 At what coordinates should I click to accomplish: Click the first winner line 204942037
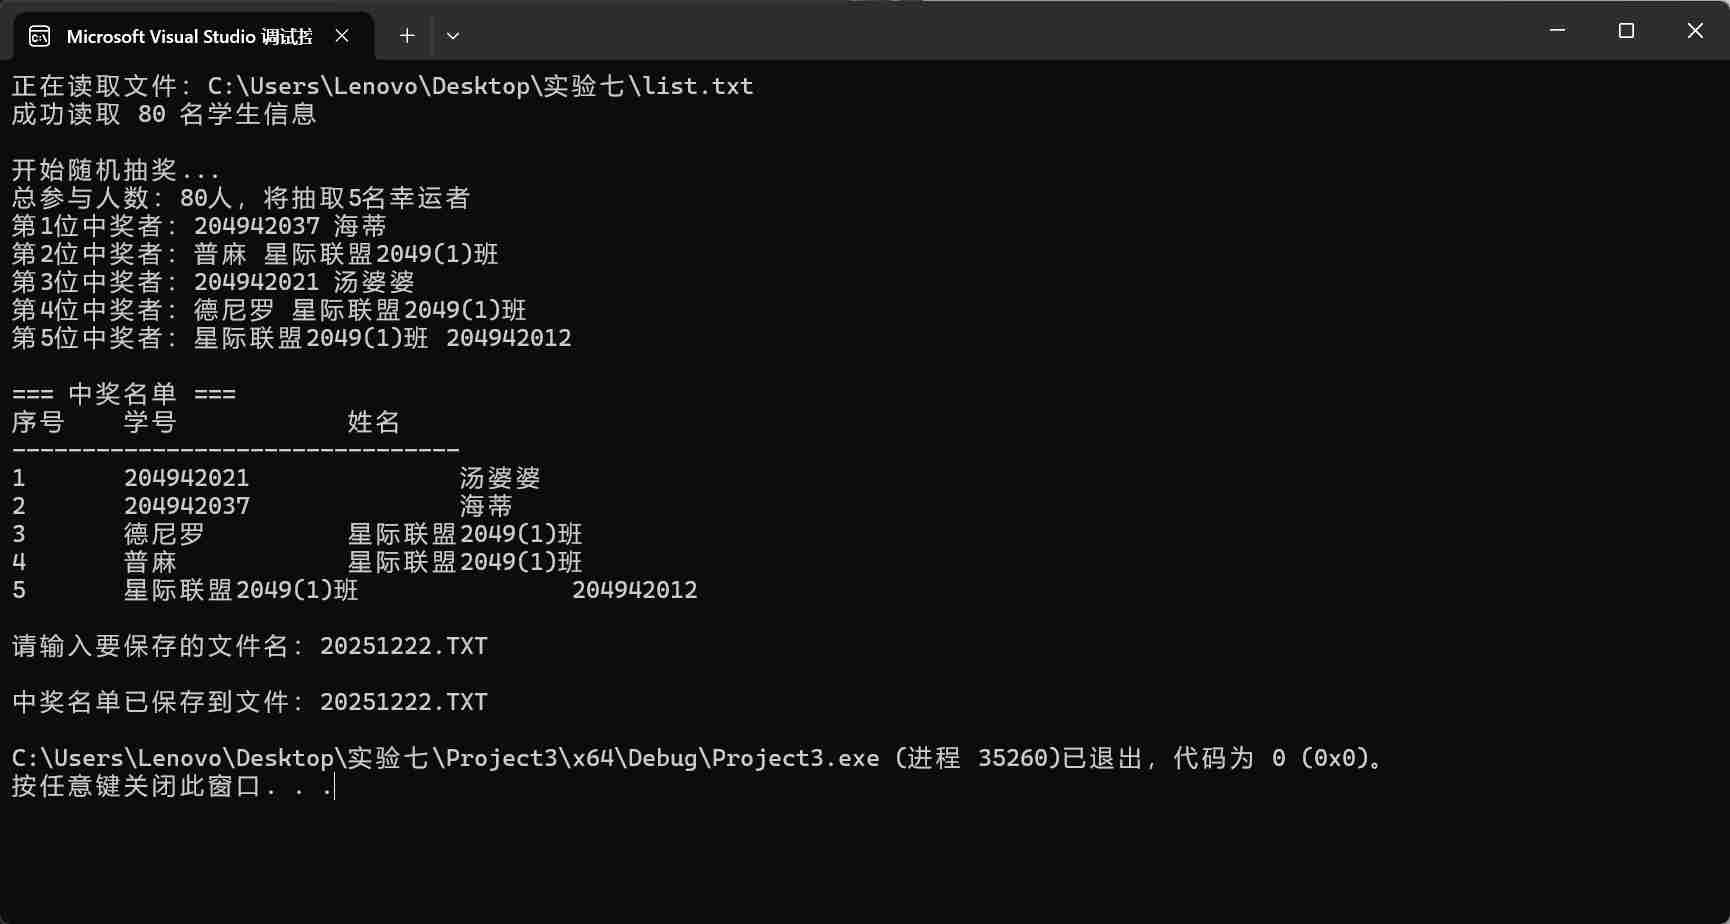coord(199,226)
